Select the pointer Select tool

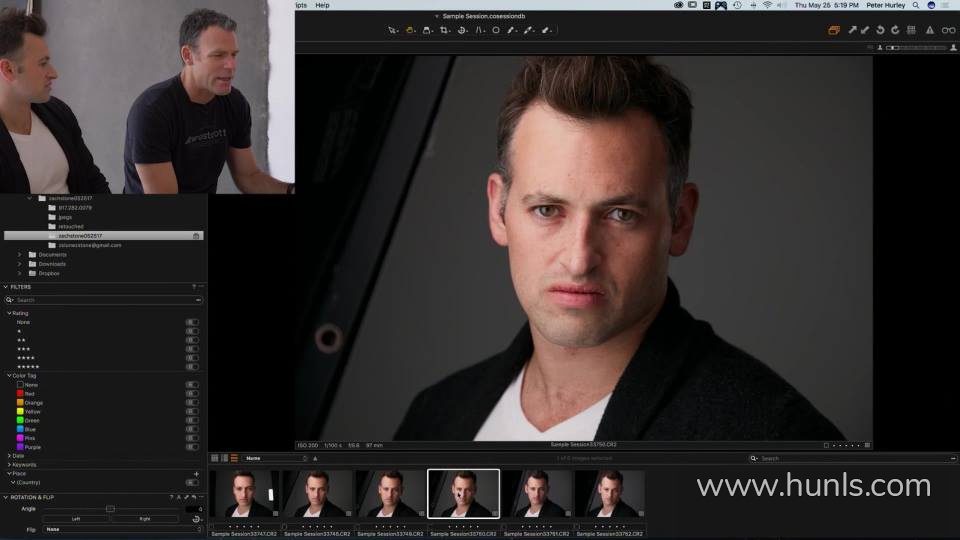pyautogui.click(x=392, y=30)
